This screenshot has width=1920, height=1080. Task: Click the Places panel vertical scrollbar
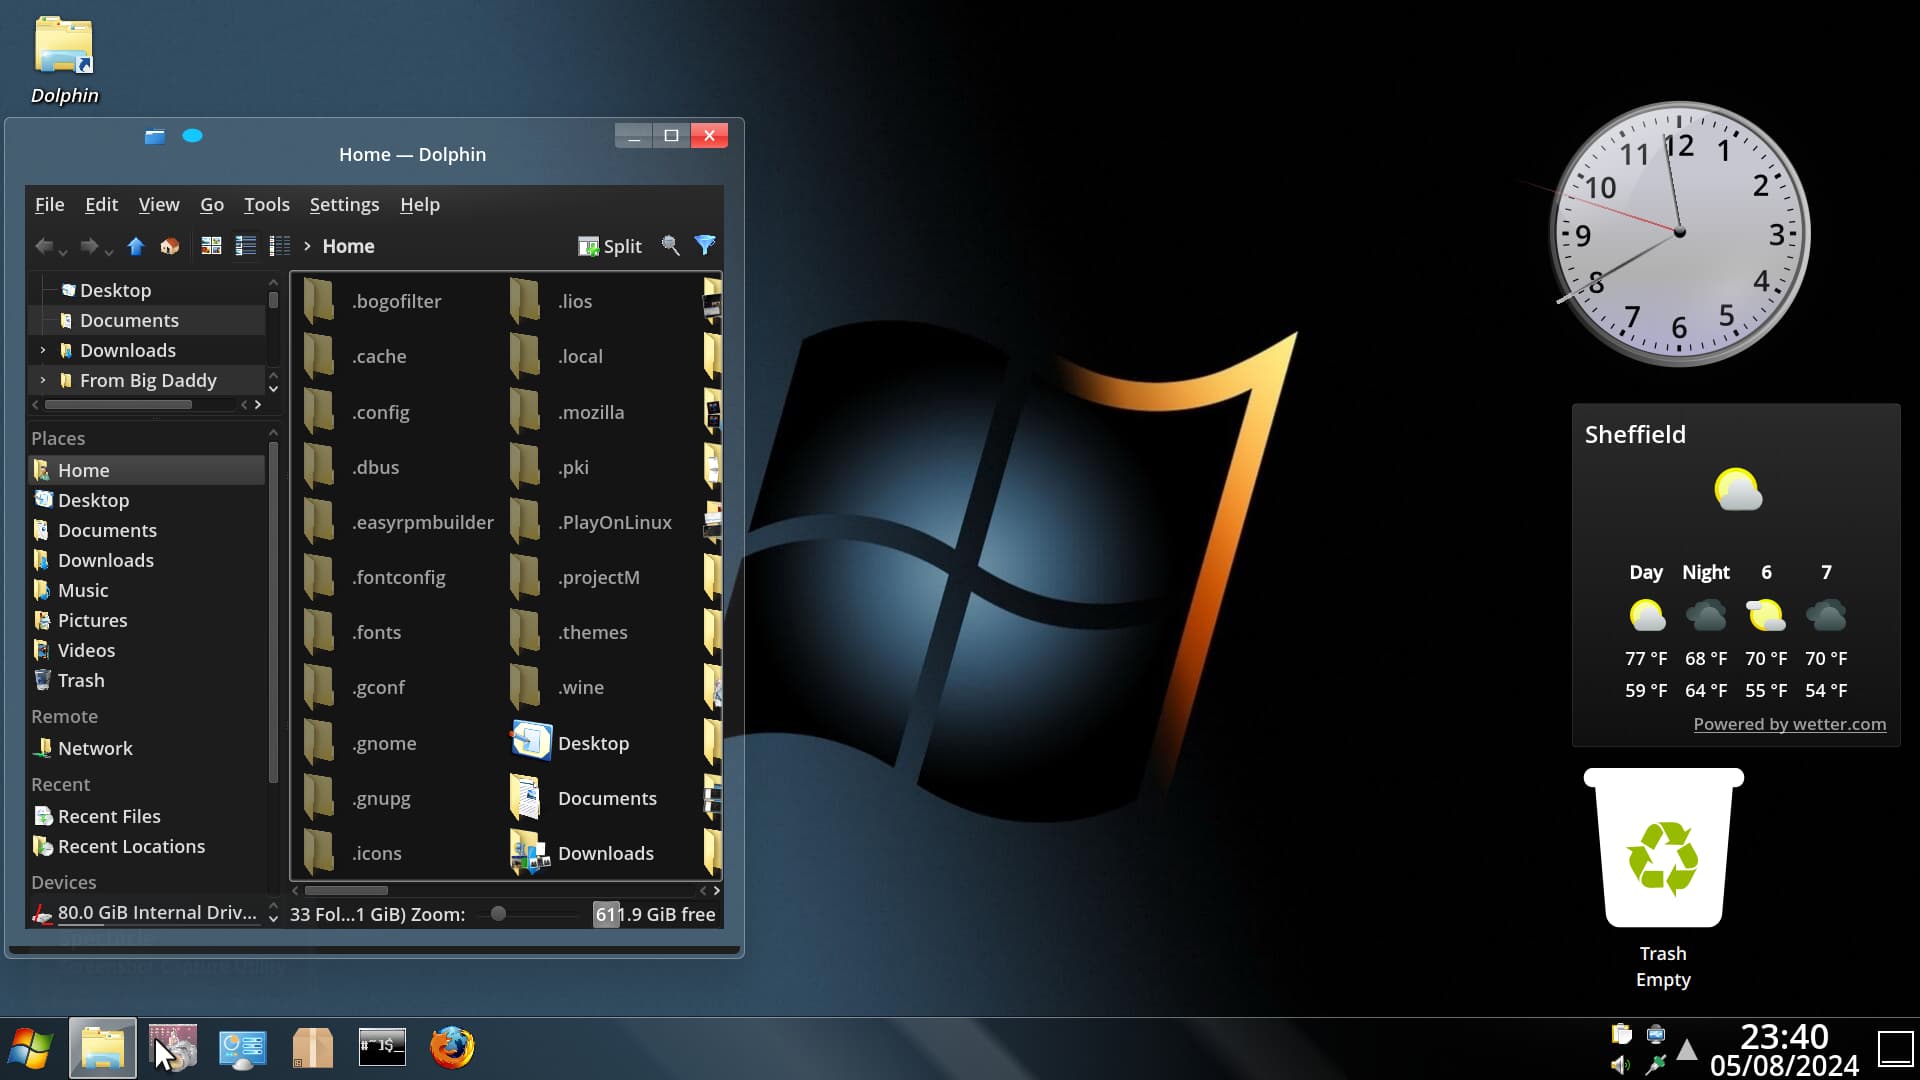pos(273,612)
